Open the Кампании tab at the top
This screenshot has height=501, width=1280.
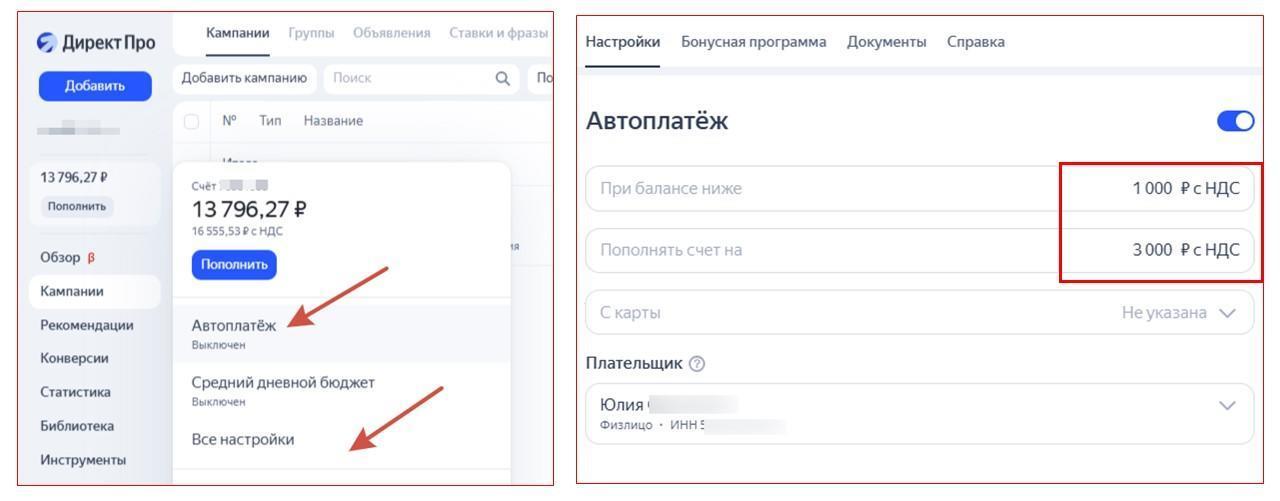238,34
